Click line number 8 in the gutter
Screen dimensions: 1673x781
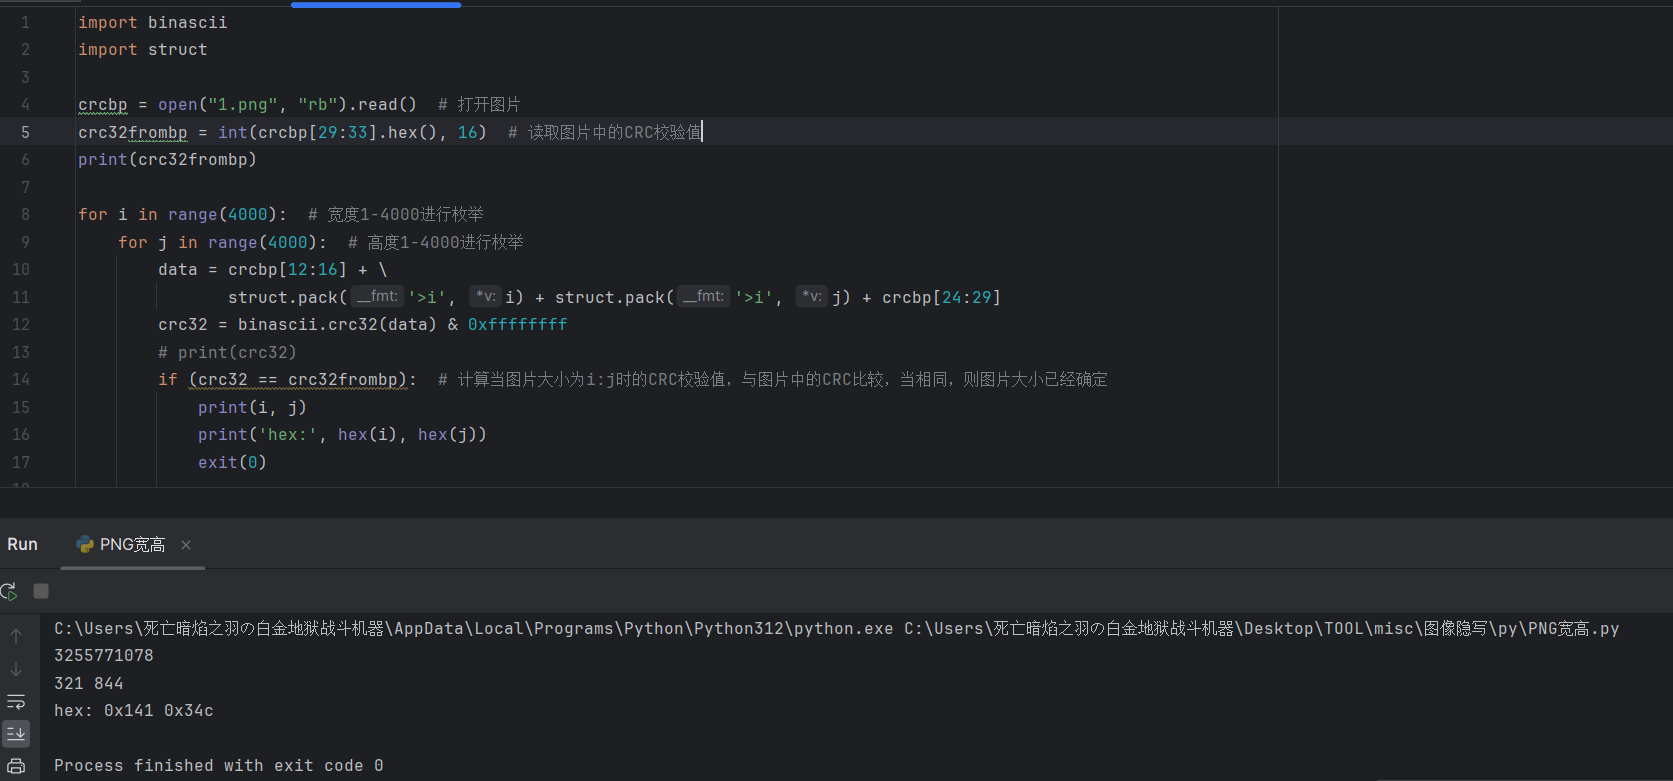(25, 214)
